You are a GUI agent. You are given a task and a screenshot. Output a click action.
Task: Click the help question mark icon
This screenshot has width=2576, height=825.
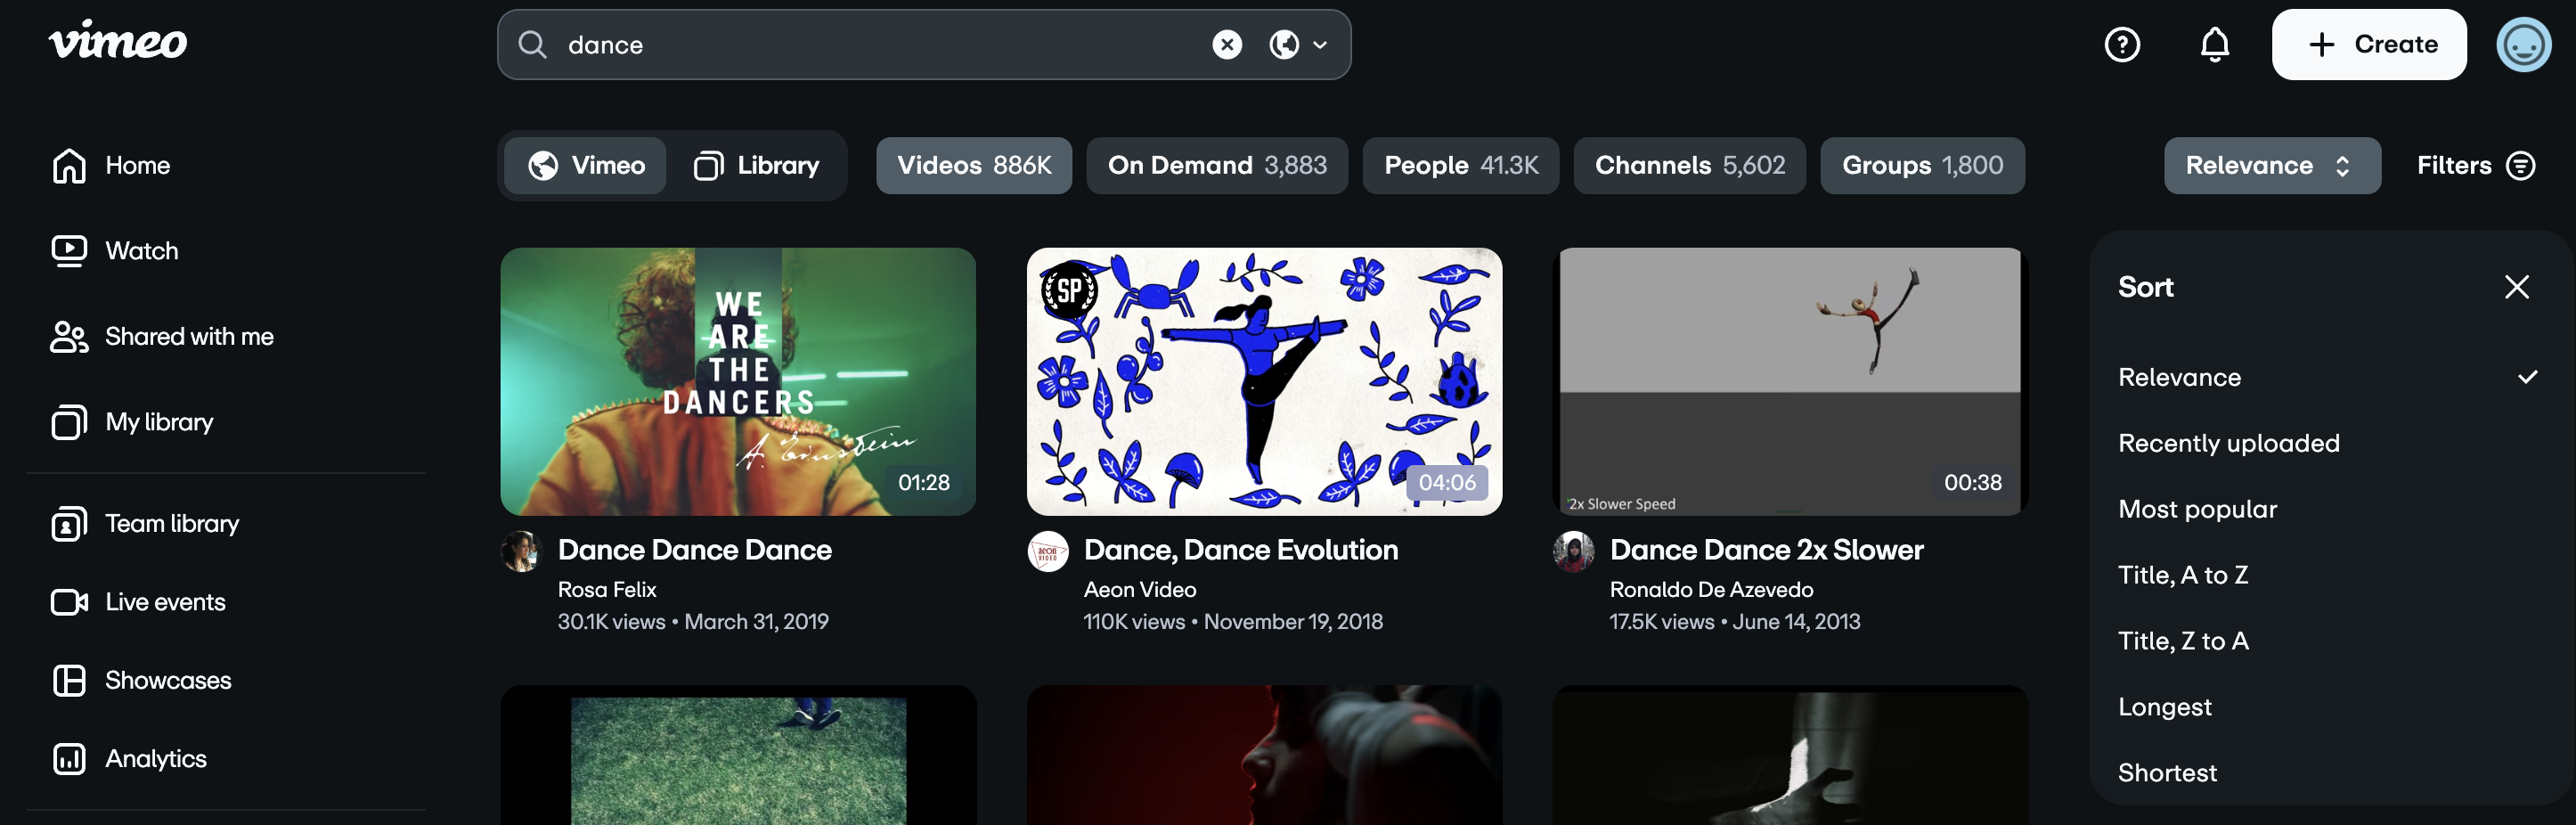point(2123,44)
